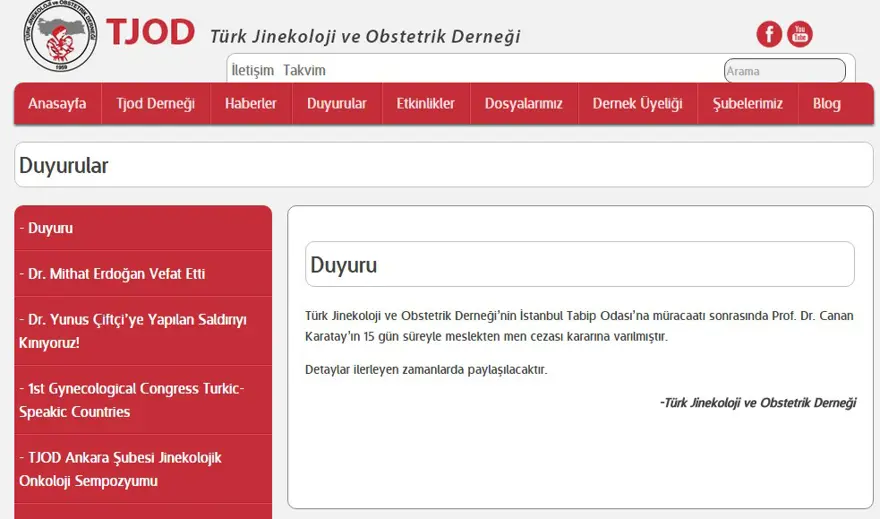Go to Anasayfa in navigation bar
Image resolution: width=880 pixels, height=519 pixels.
[57, 104]
